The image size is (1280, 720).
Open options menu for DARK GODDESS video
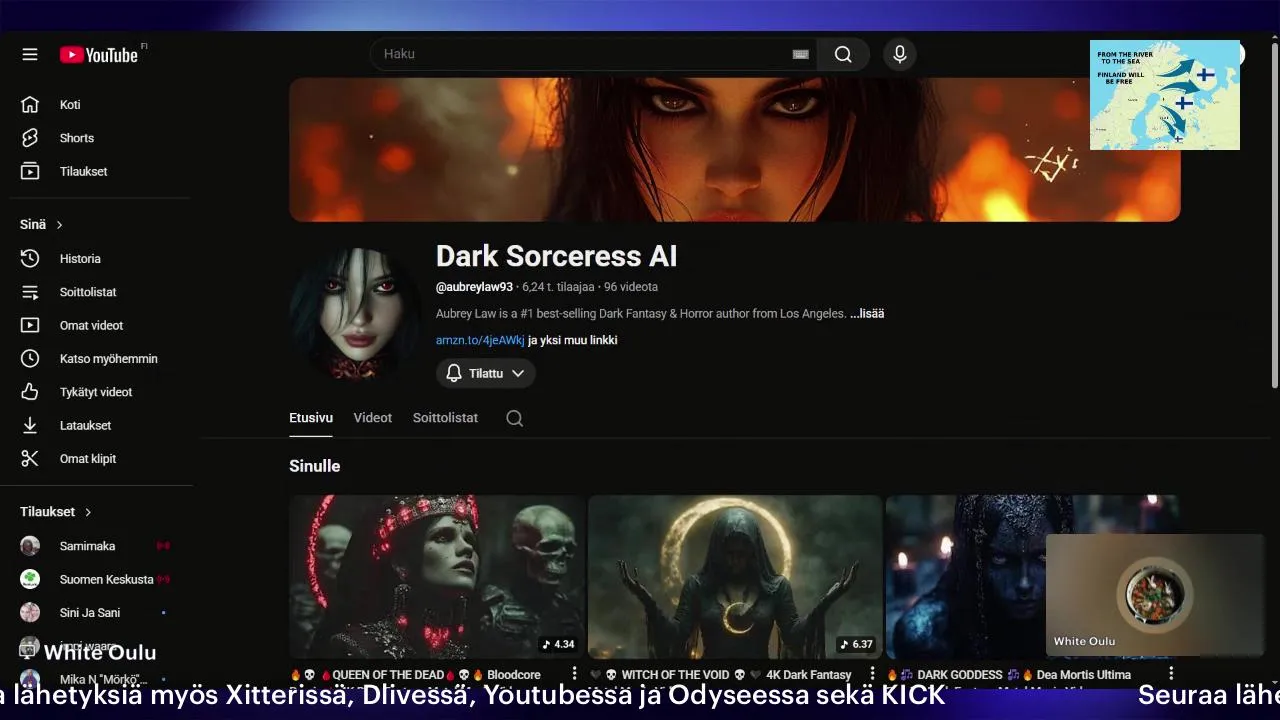point(1171,674)
